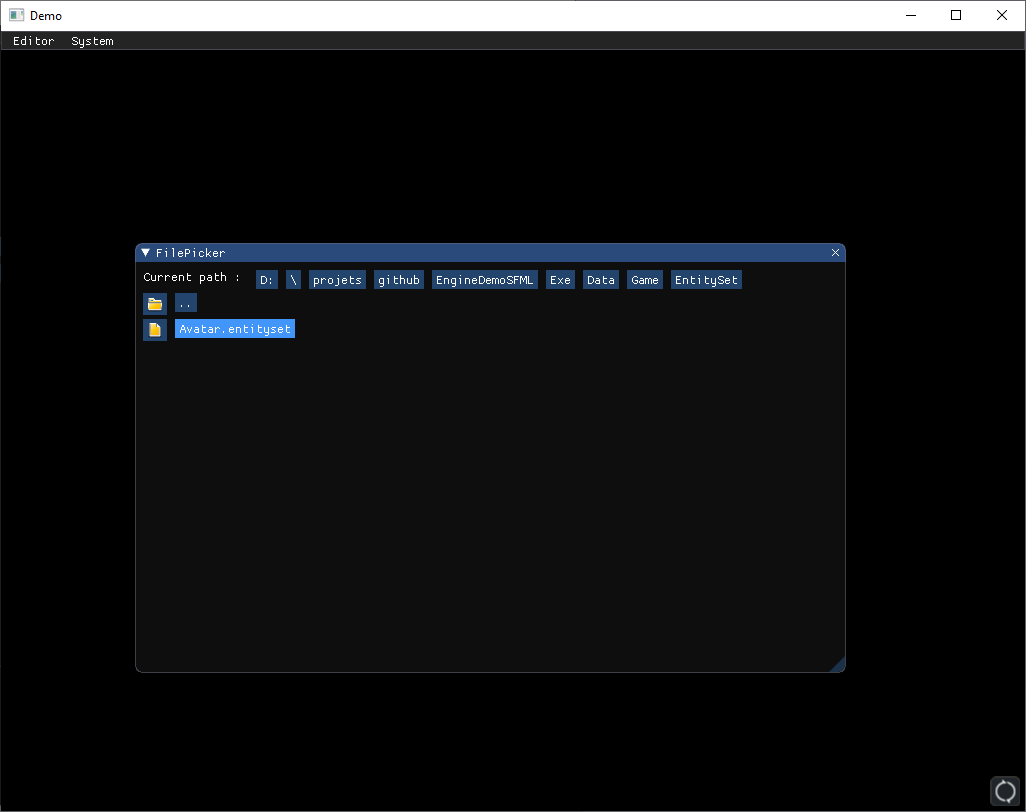Open the System menu
Screen dimensions: 1026x812
tap(92, 41)
